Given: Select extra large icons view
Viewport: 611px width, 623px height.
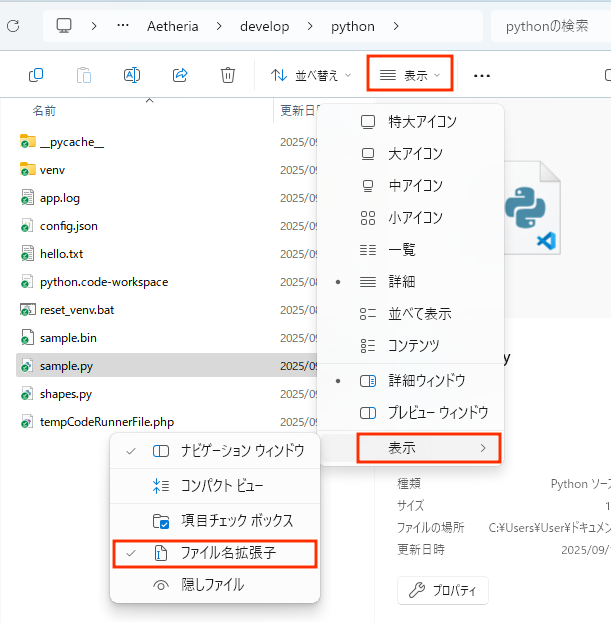Looking at the screenshot, I should (422, 122).
